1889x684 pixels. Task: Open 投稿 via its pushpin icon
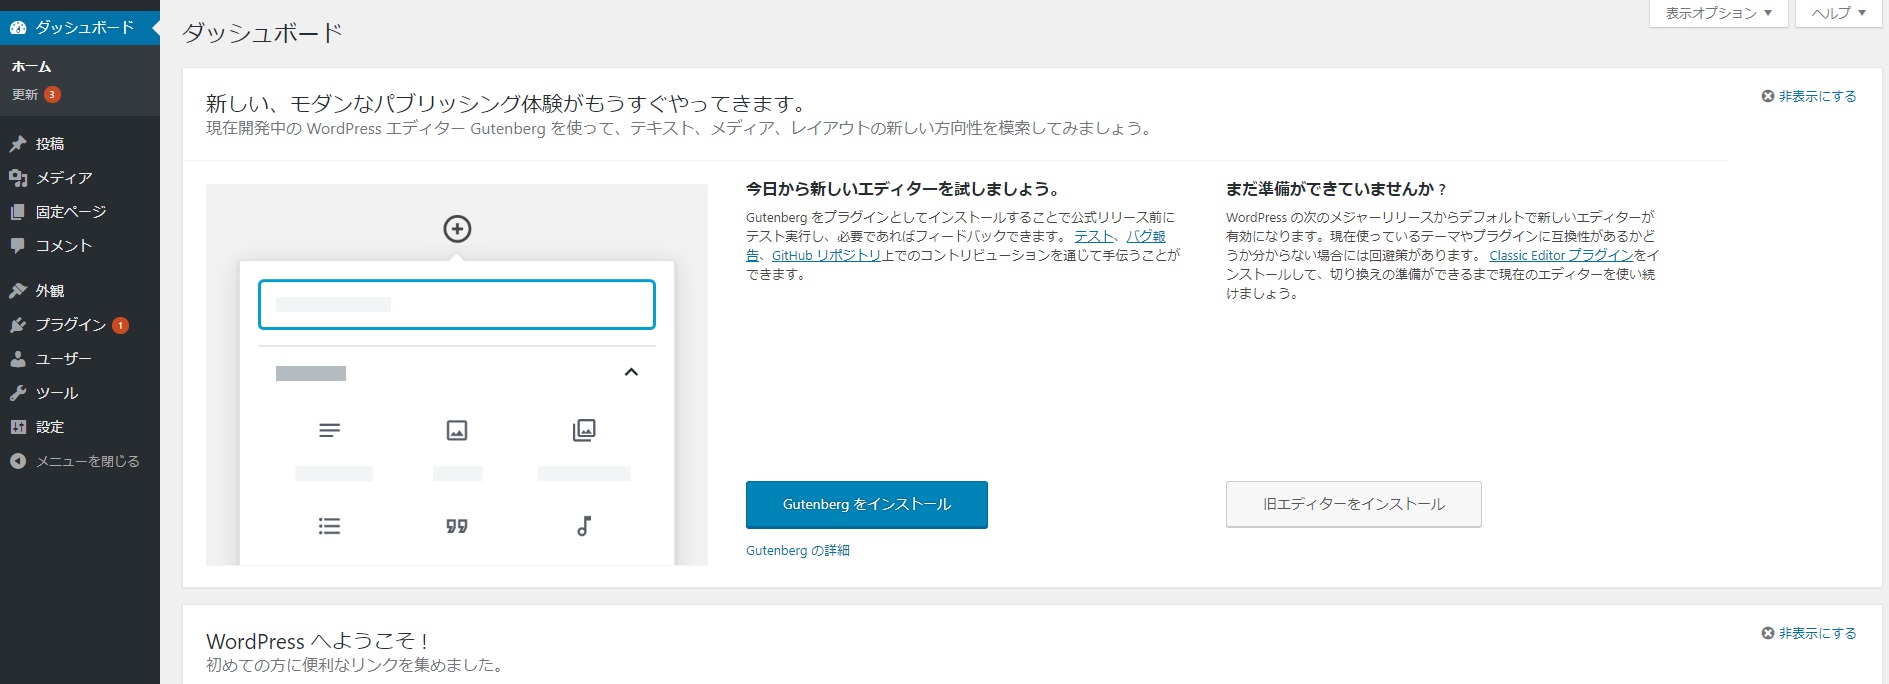click(x=18, y=144)
